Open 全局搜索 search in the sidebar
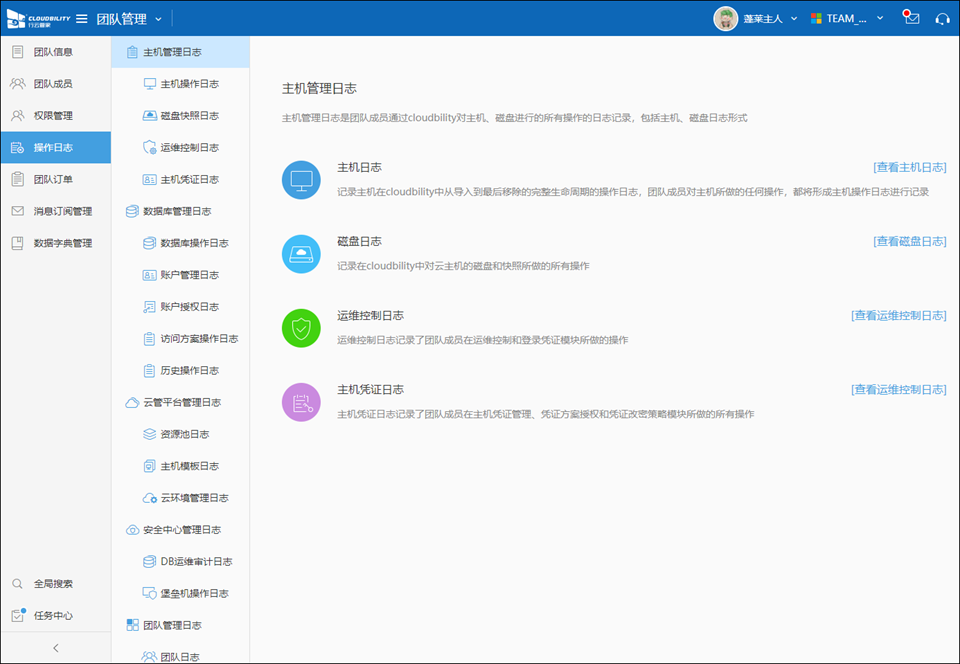The image size is (960, 664). click(53, 584)
